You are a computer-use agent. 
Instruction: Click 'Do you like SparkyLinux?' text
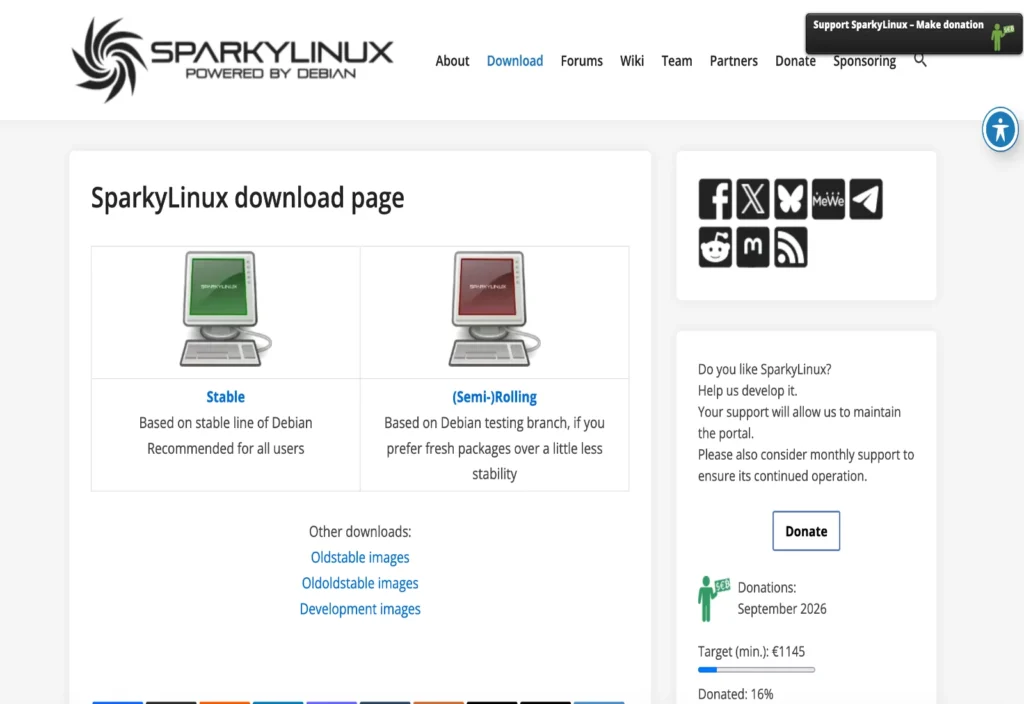[764, 370]
